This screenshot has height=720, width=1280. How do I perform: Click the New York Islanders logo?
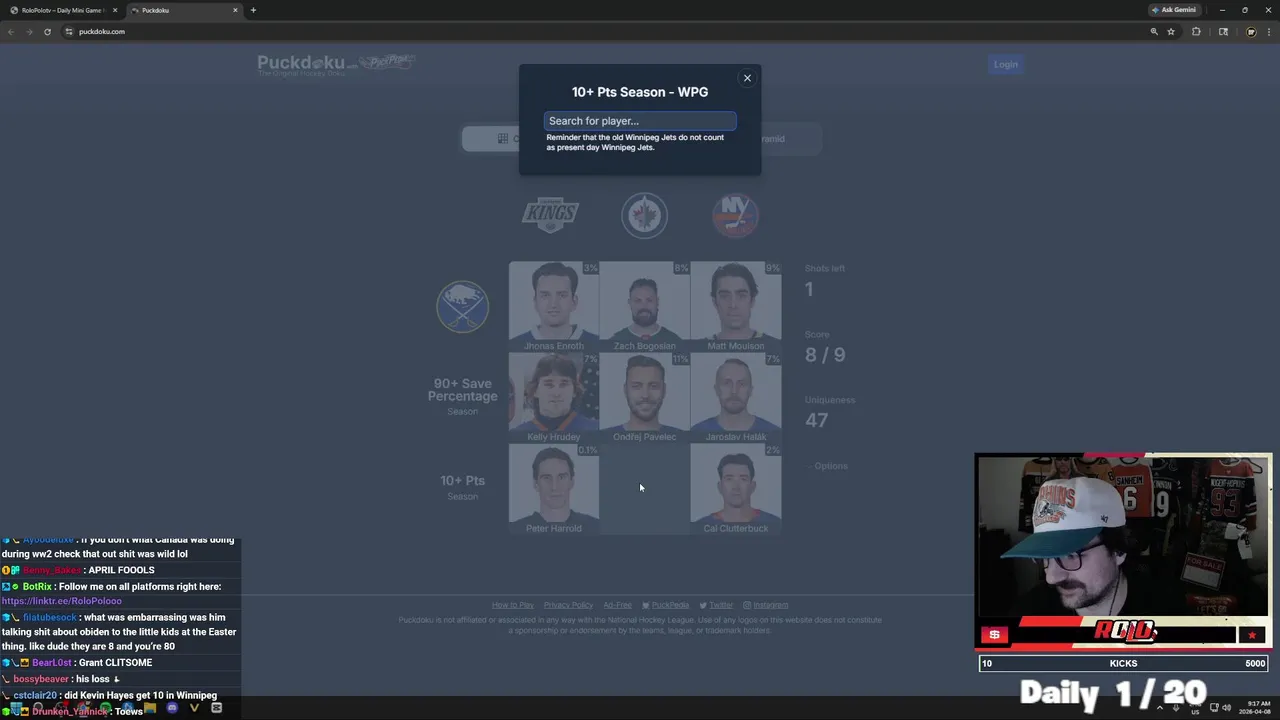pyautogui.click(x=736, y=215)
